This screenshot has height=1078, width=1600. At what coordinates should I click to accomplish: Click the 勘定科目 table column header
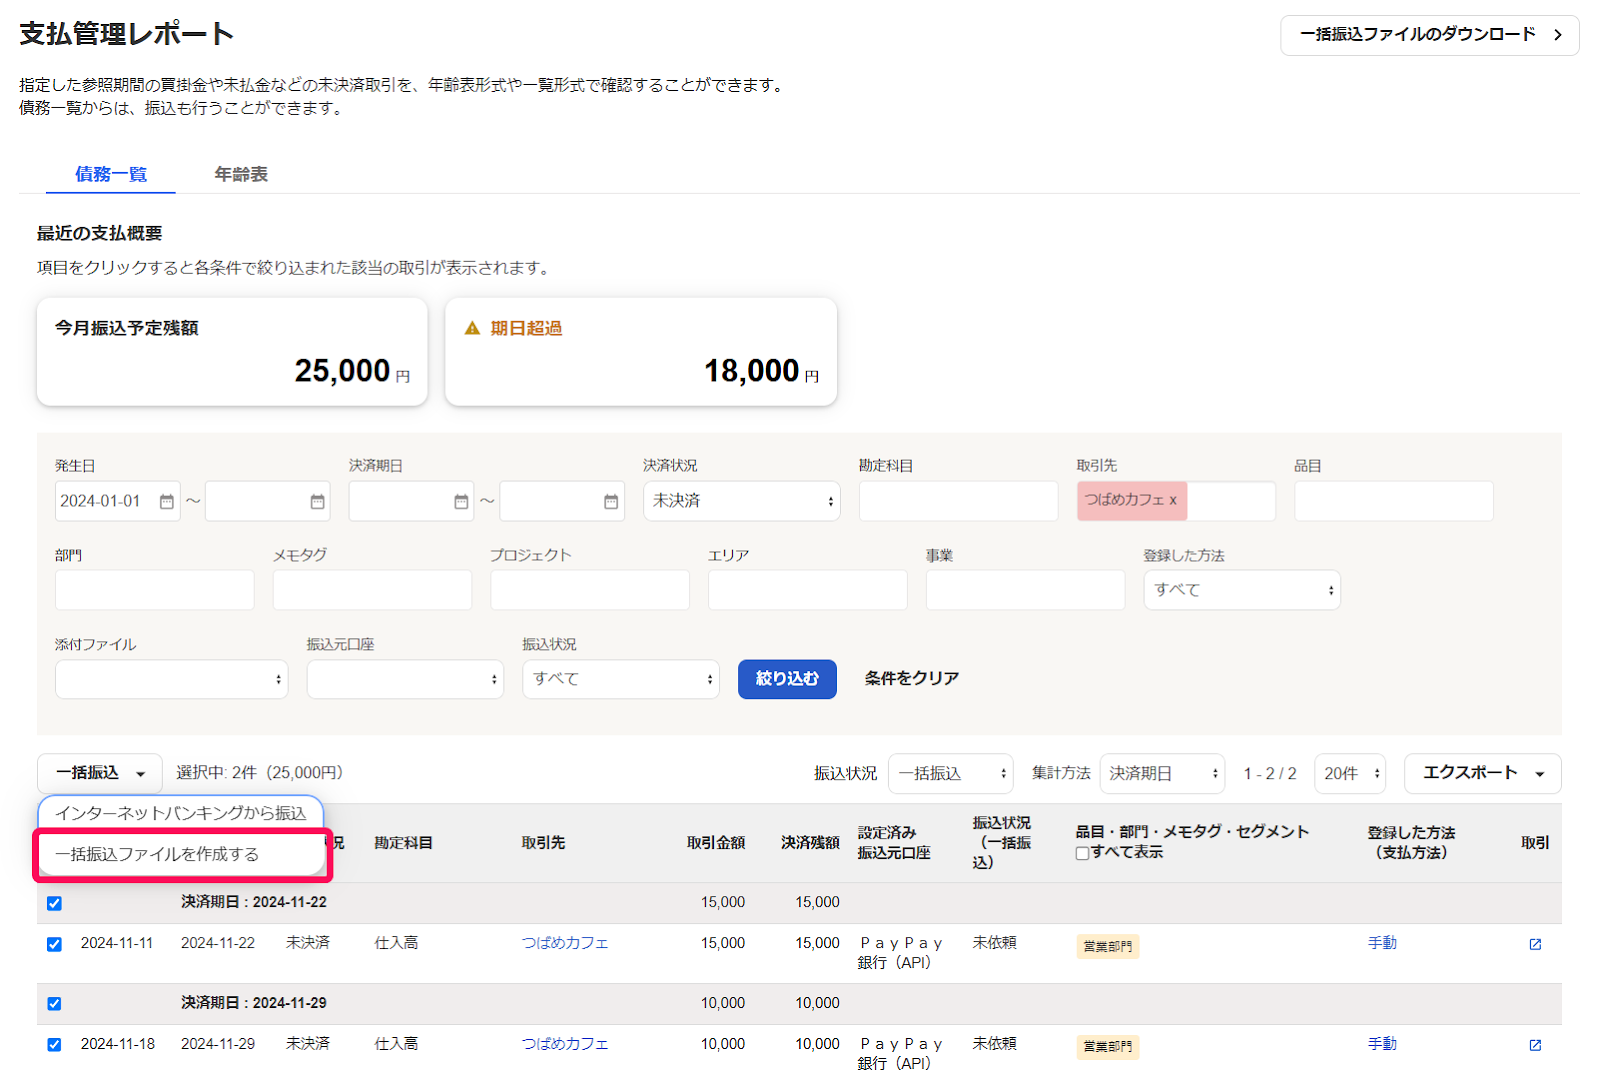click(403, 843)
